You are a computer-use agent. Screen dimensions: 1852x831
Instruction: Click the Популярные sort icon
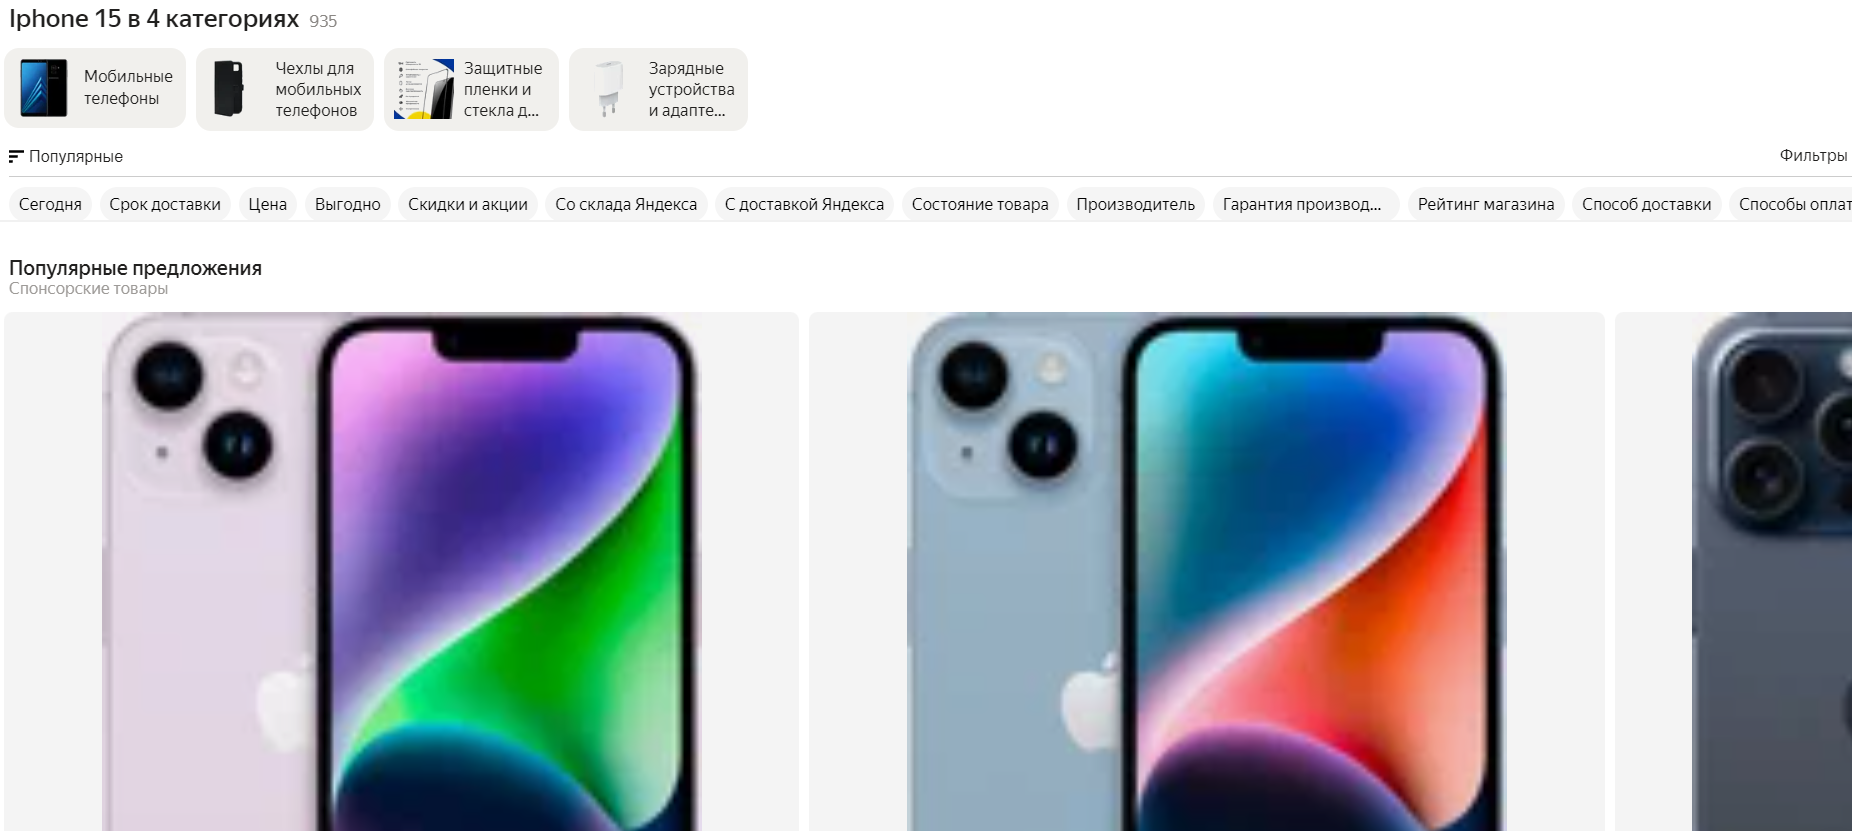(x=15, y=156)
